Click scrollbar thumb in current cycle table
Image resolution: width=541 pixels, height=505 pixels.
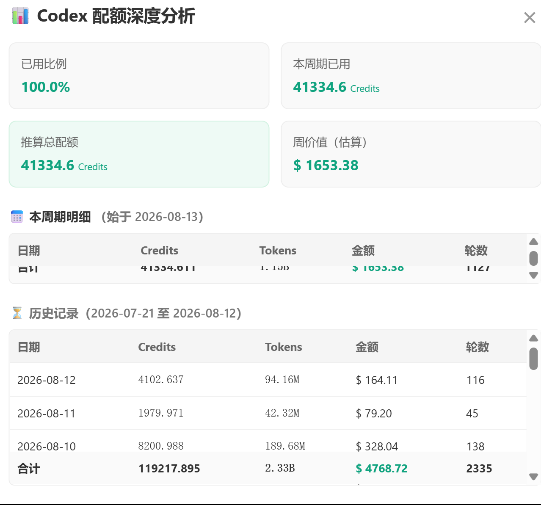[x=533, y=258]
